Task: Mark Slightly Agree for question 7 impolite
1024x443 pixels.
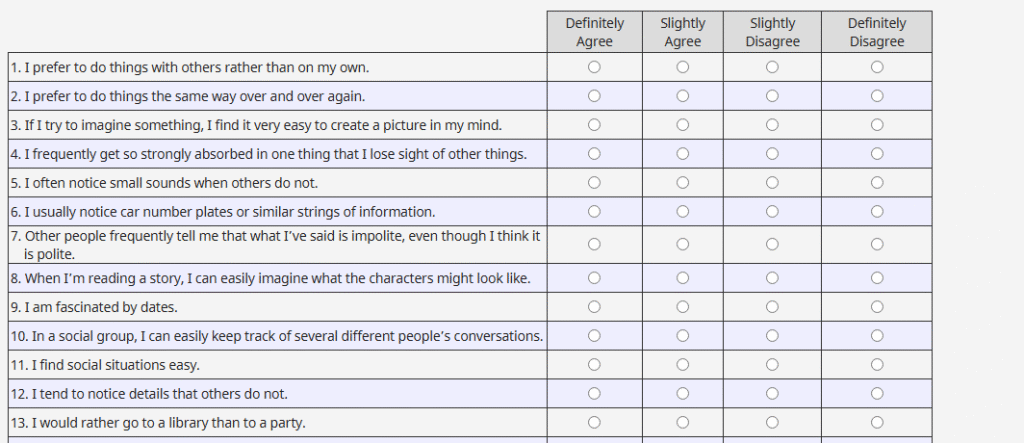Action: 683,245
